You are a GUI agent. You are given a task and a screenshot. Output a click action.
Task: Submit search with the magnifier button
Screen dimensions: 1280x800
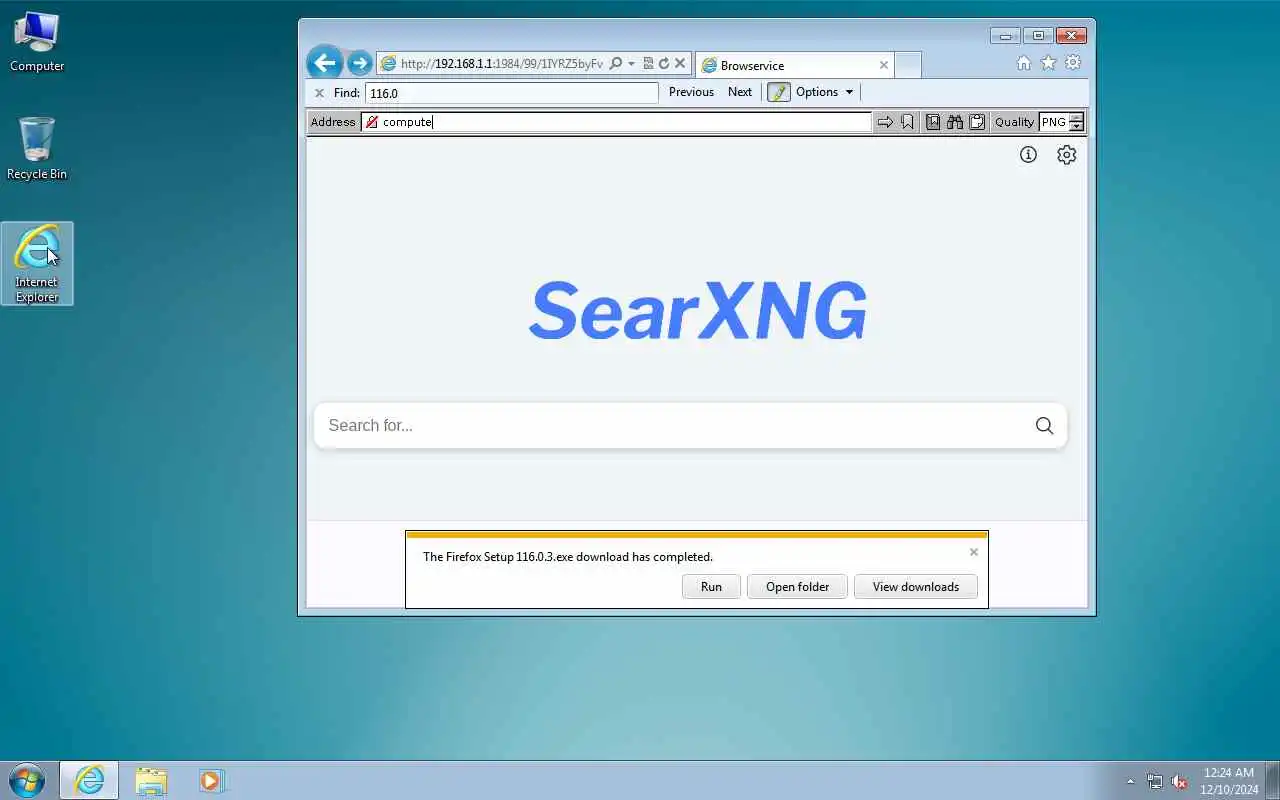coord(1044,426)
